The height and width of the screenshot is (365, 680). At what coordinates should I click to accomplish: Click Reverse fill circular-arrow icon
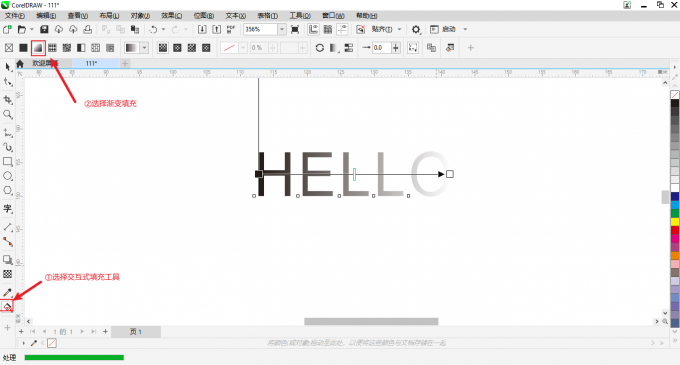[320, 48]
